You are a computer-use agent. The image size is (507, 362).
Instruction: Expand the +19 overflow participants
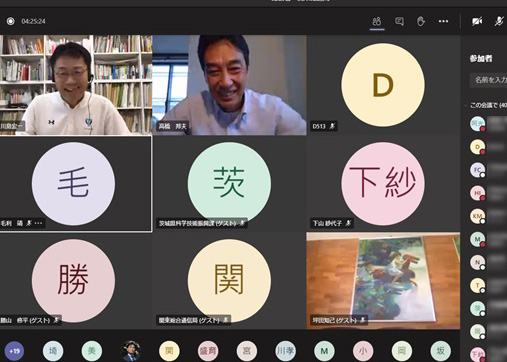(x=14, y=351)
